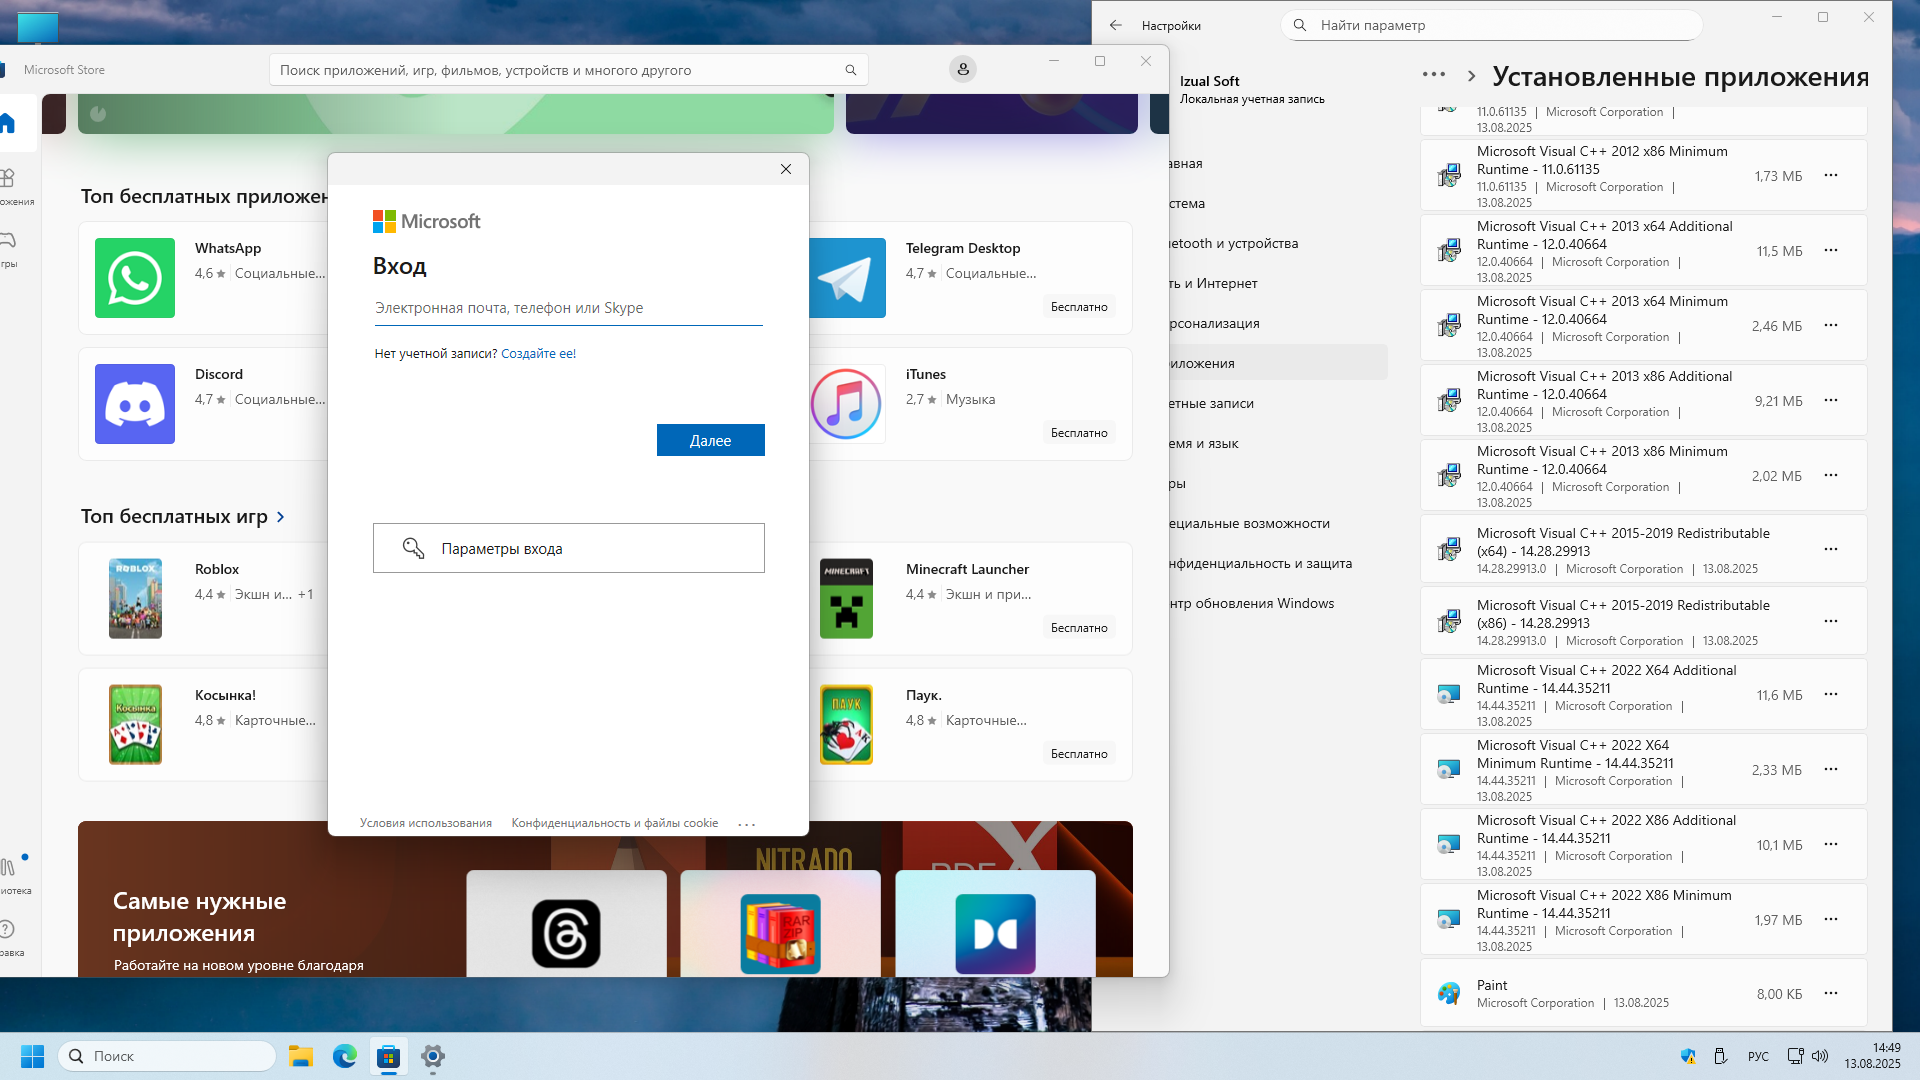Viewport: 1920px width, 1080px height.
Task: Open the Паук spider solitaire icon
Action: (x=846, y=725)
